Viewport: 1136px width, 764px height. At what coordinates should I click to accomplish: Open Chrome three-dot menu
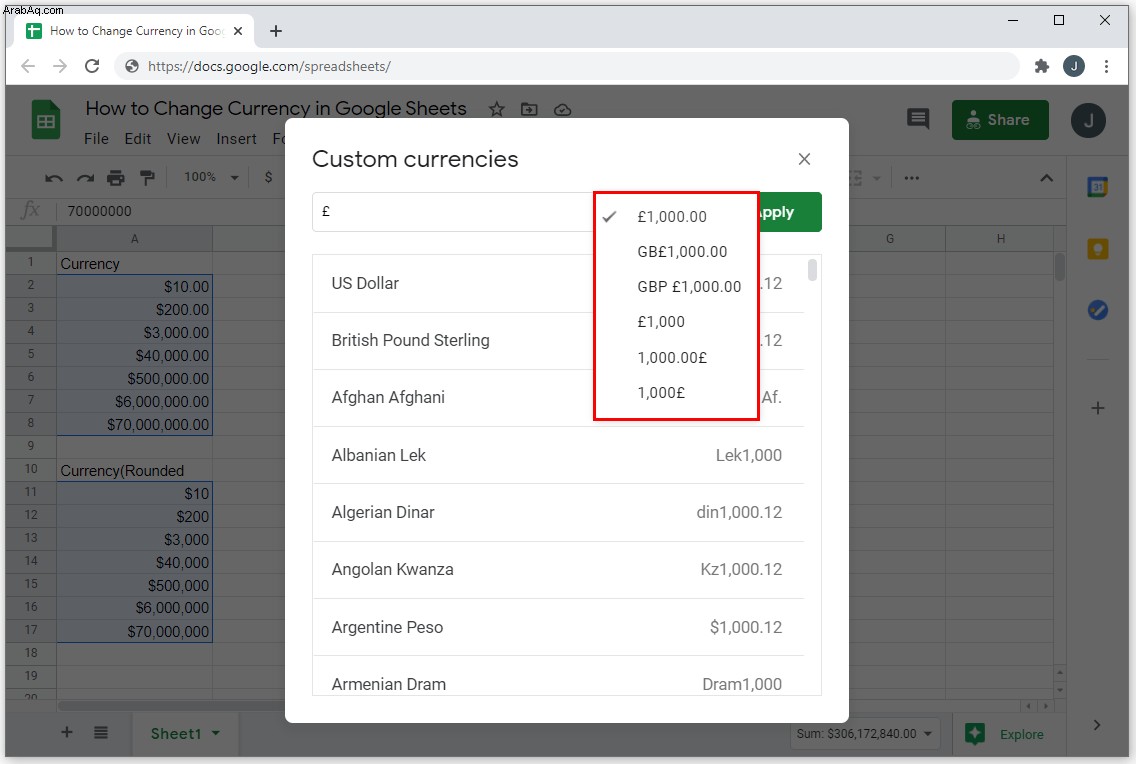tap(1106, 67)
